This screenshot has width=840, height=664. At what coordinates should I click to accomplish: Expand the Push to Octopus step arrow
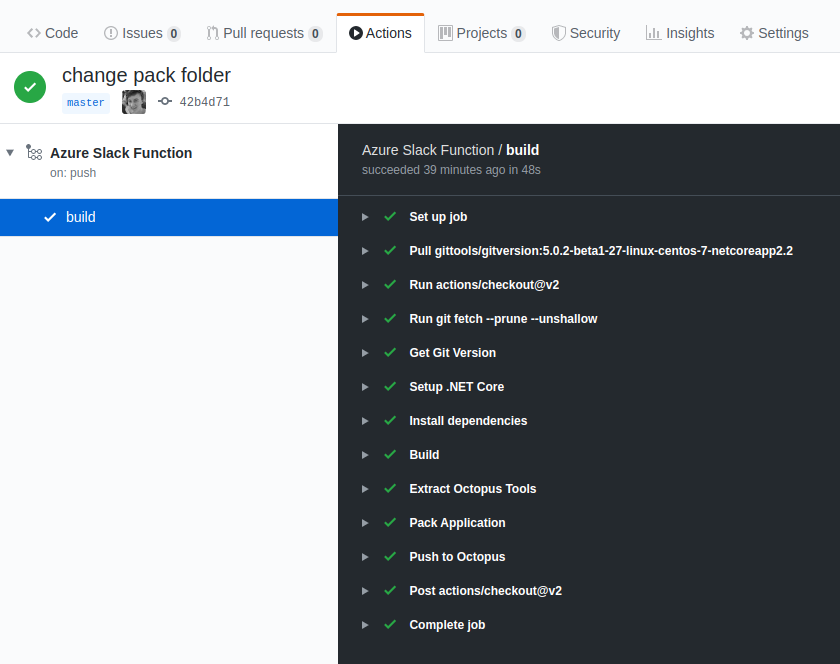point(365,557)
